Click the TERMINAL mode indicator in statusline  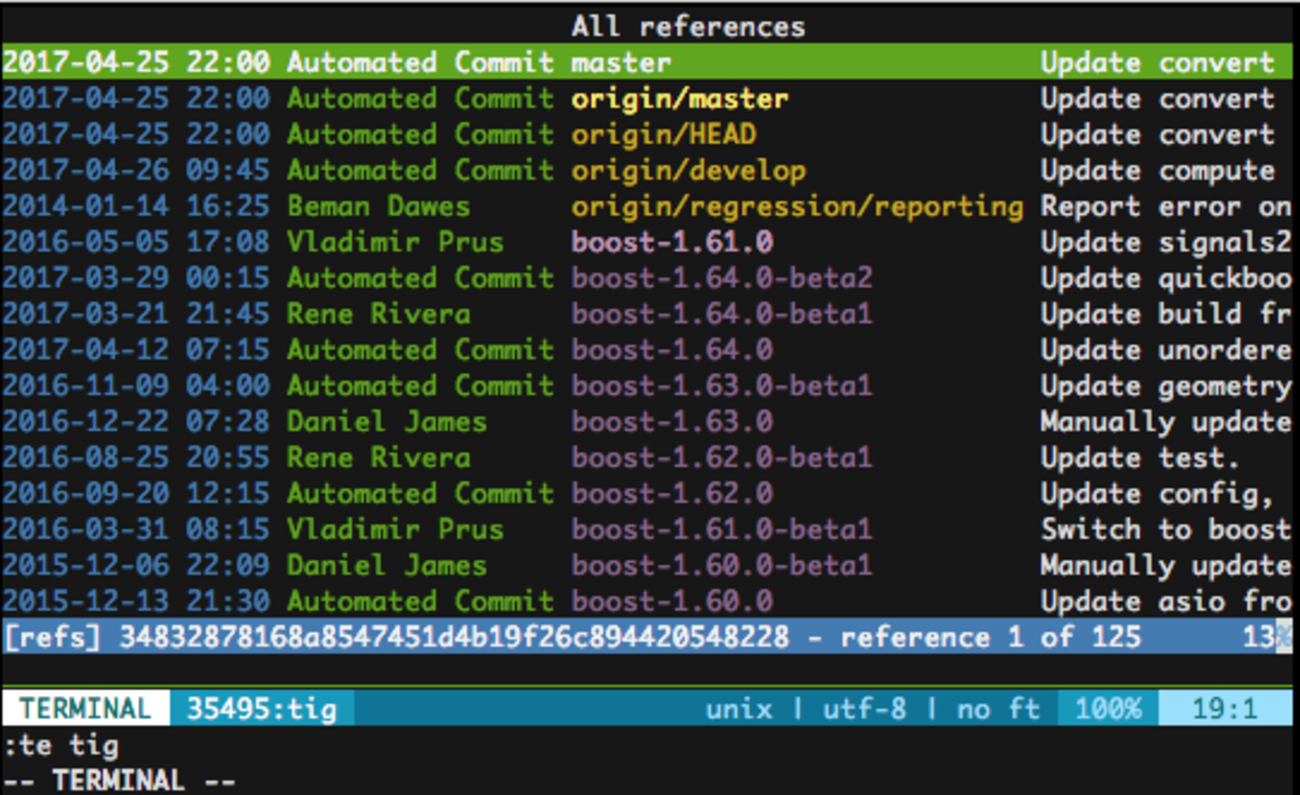[85, 710]
